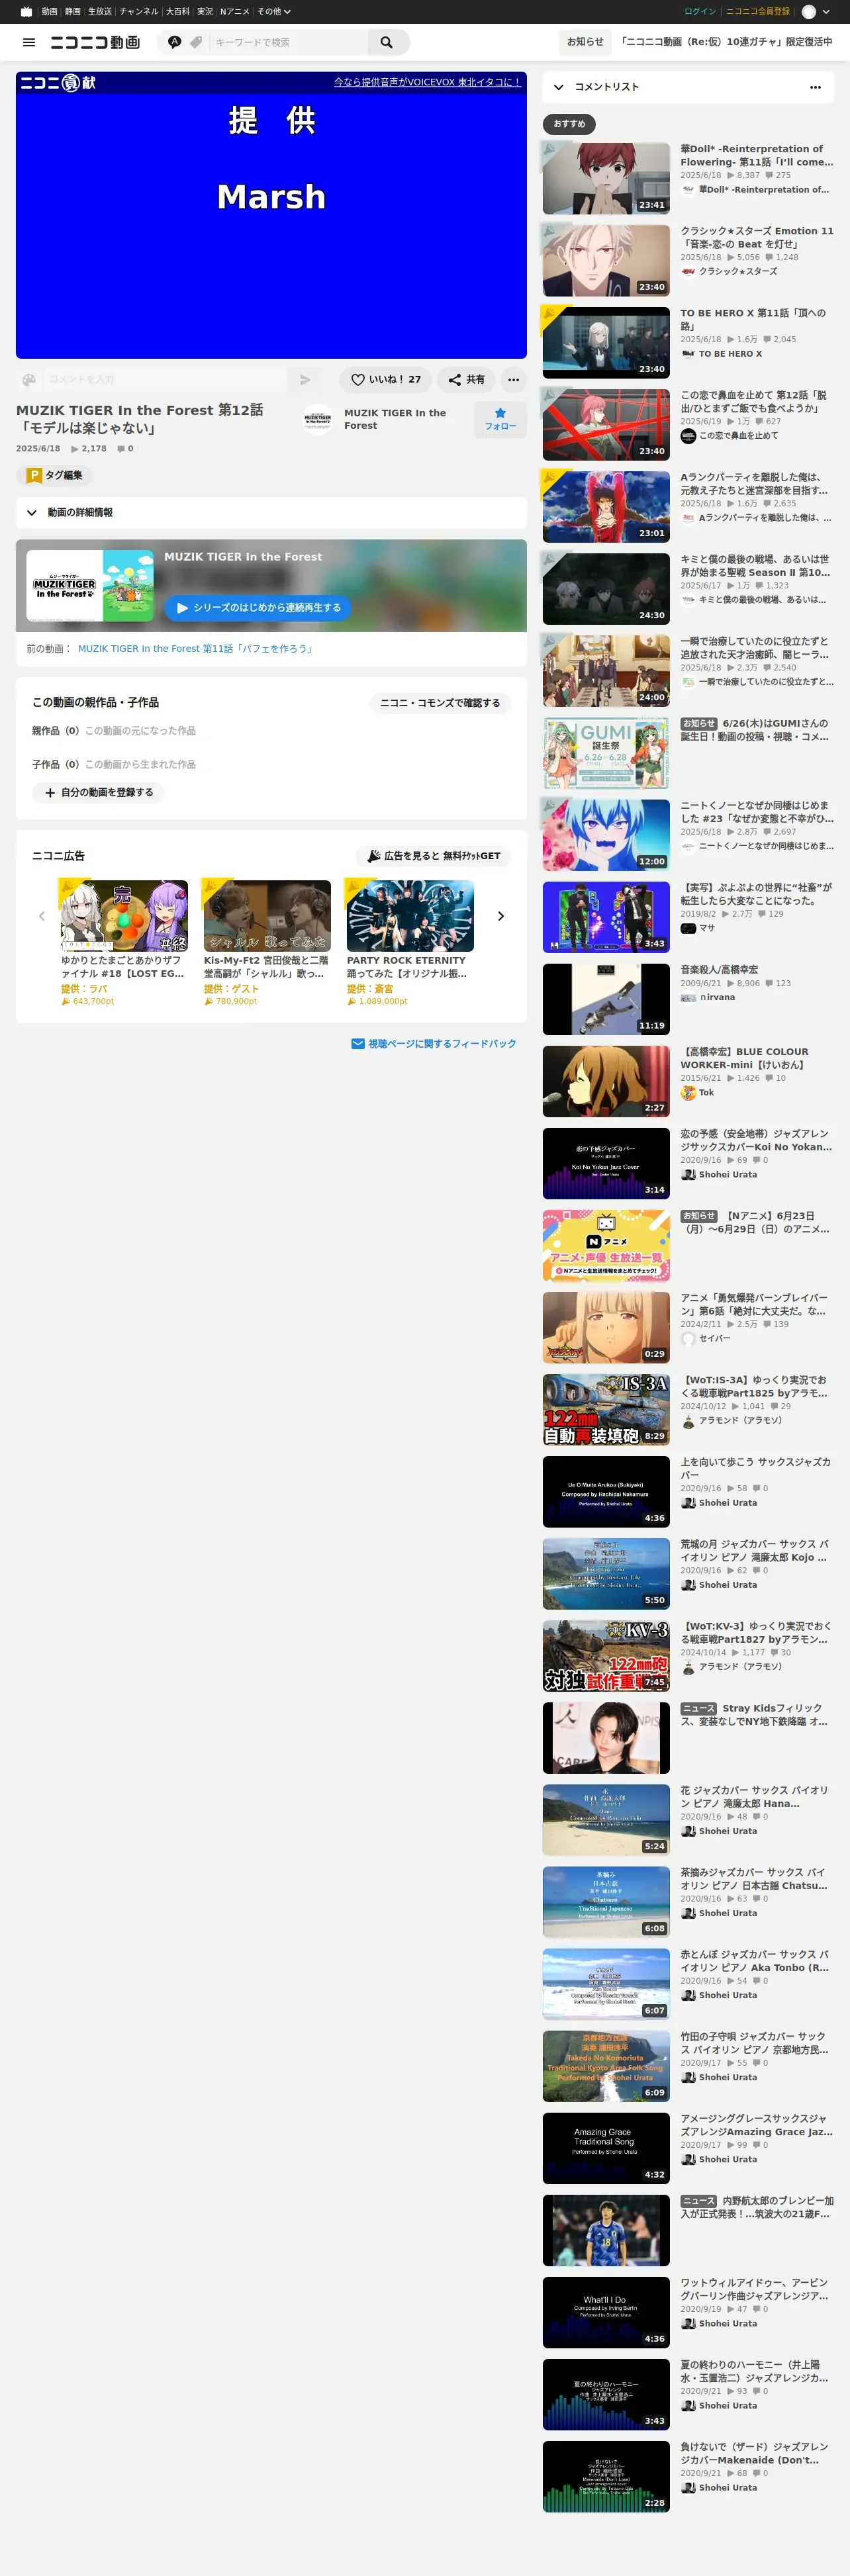The width and height of the screenshot is (850, 2576).
Task: Like the video with いいね heart
Action: (386, 380)
